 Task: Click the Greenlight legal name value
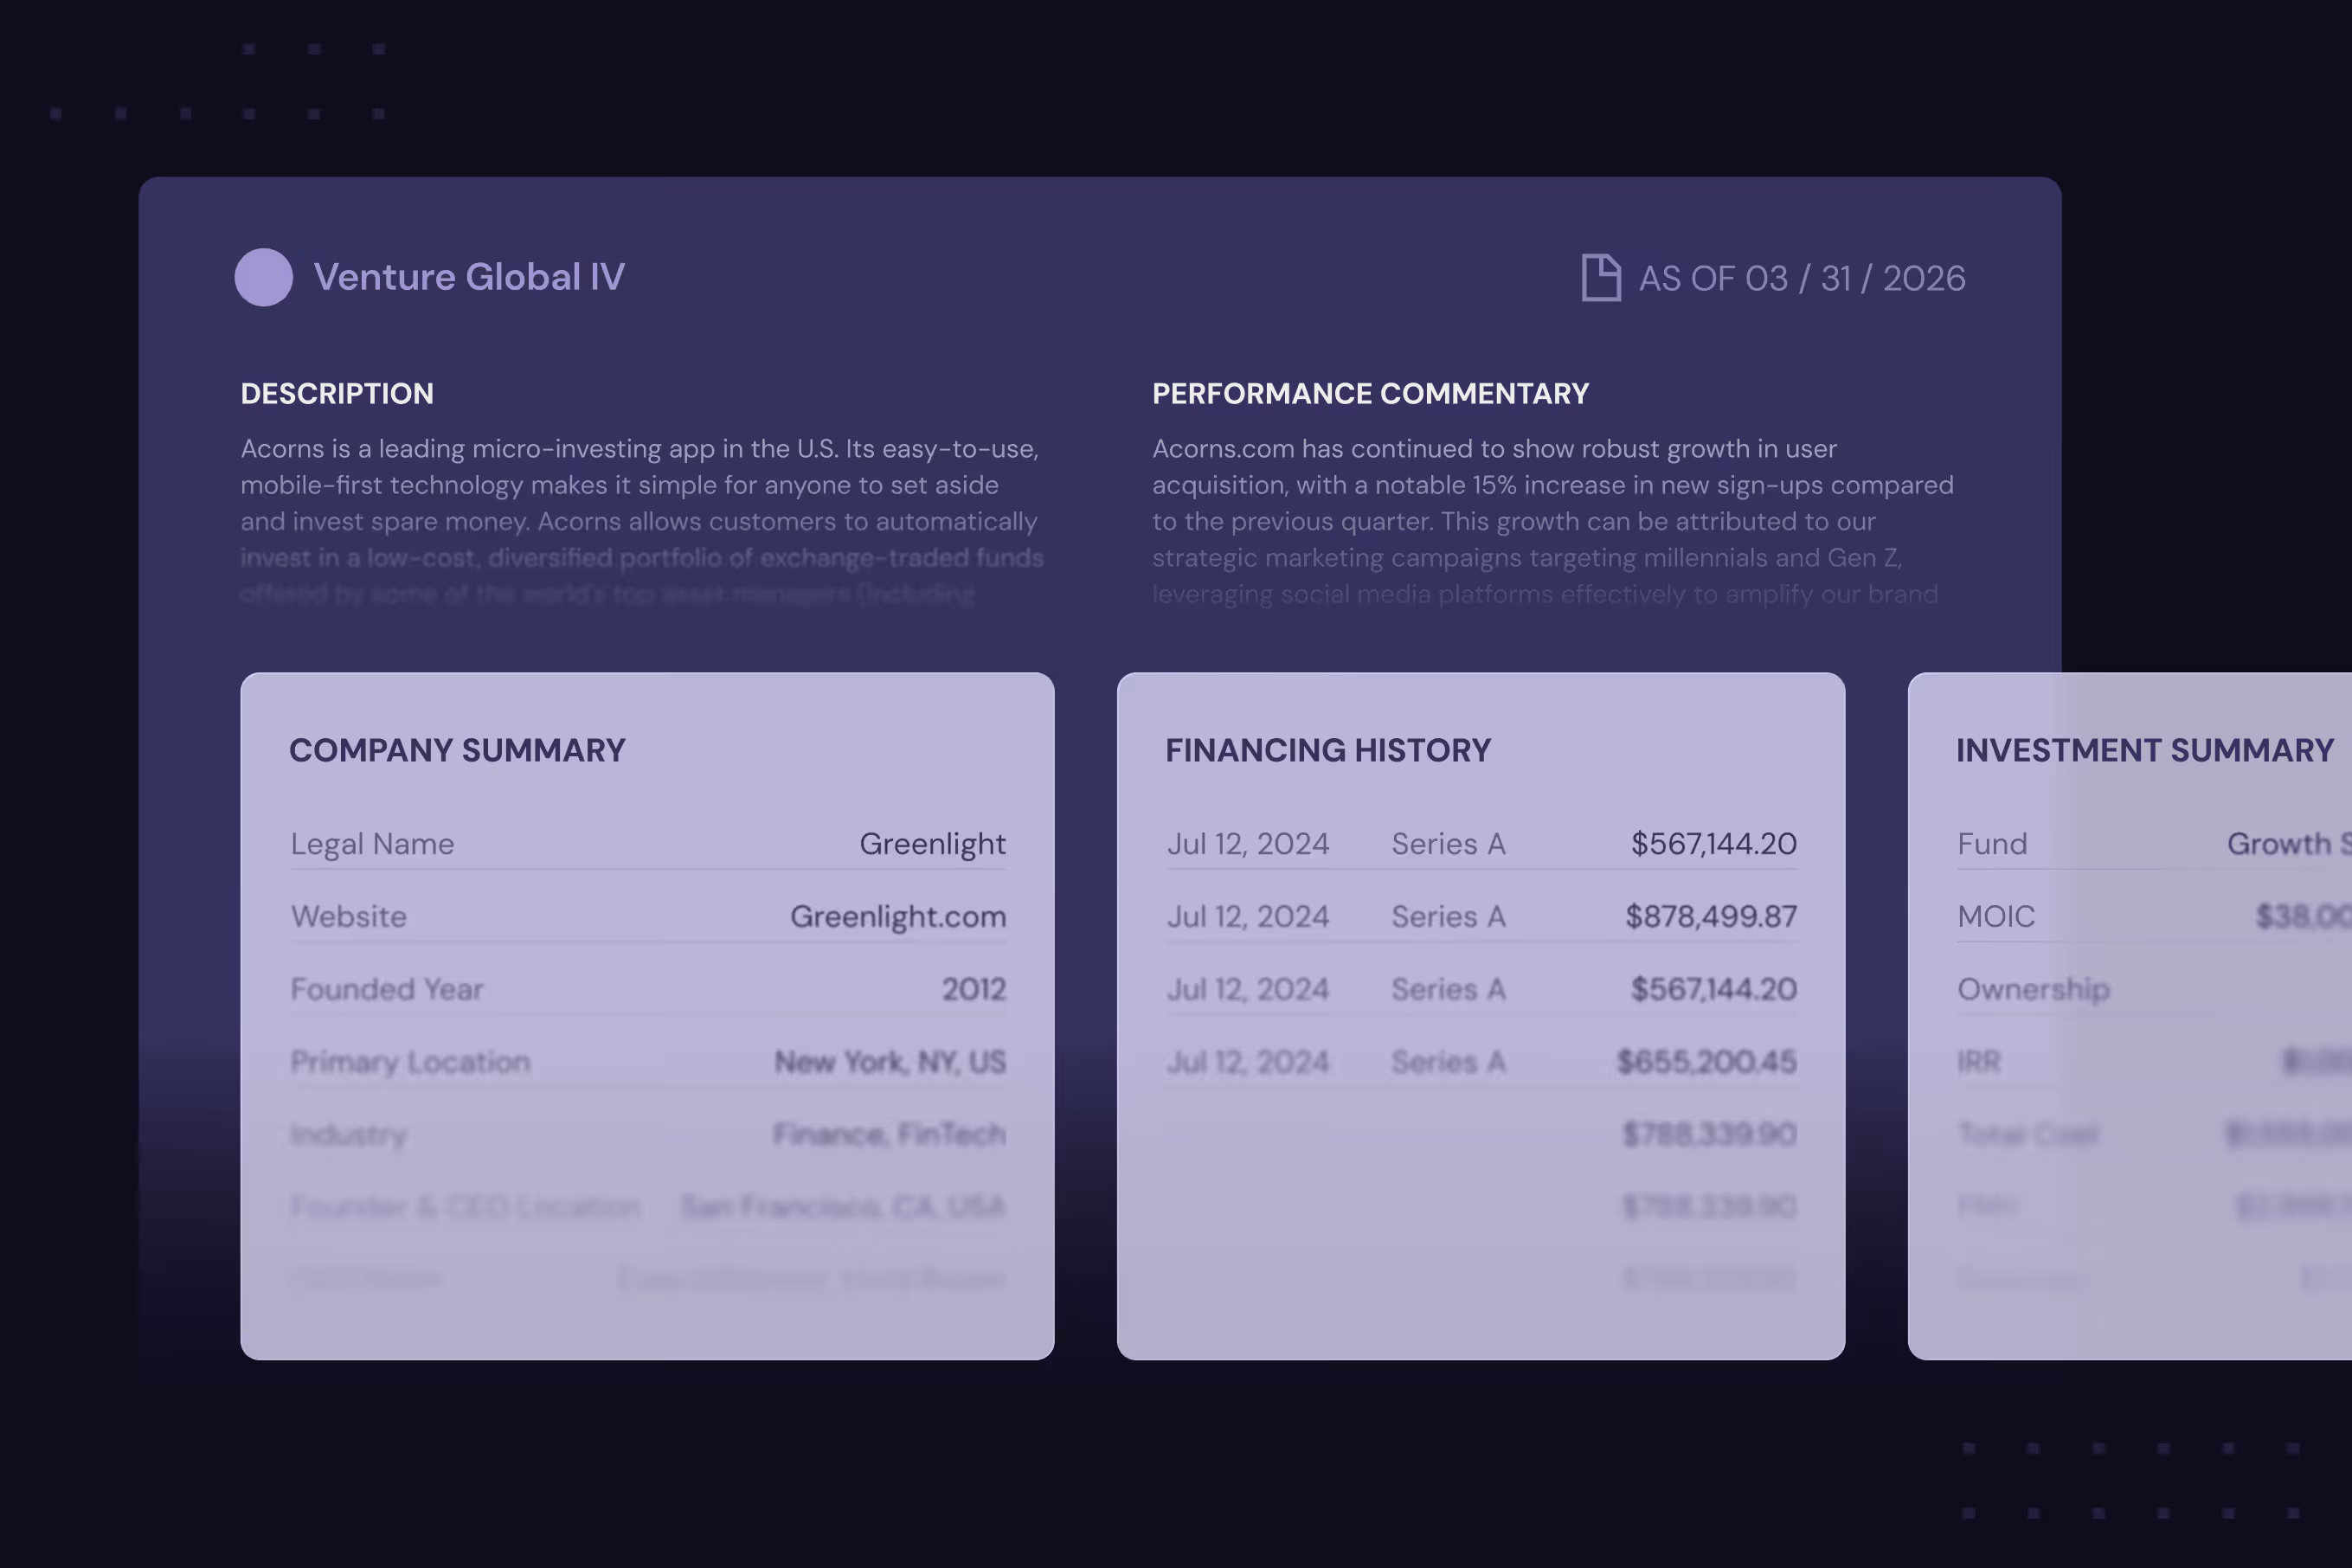click(932, 844)
